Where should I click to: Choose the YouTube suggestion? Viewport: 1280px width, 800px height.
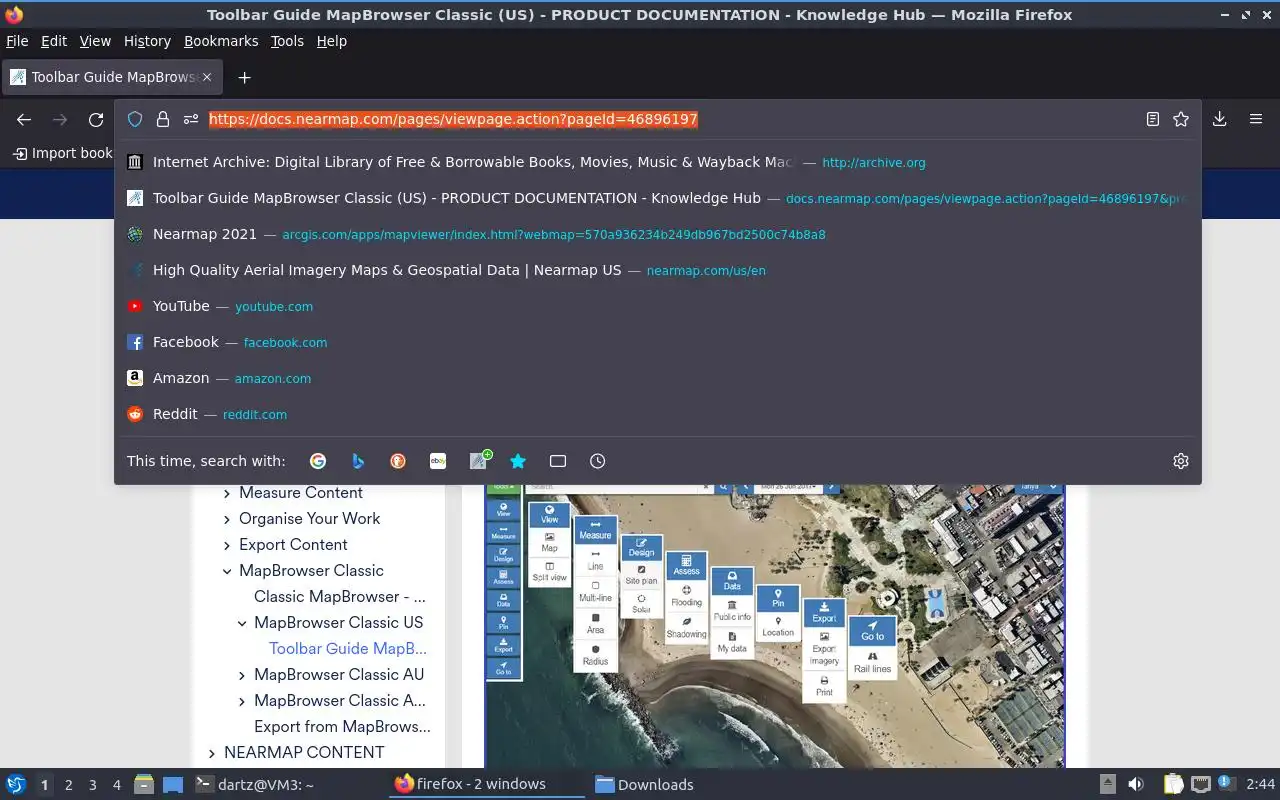point(658,306)
